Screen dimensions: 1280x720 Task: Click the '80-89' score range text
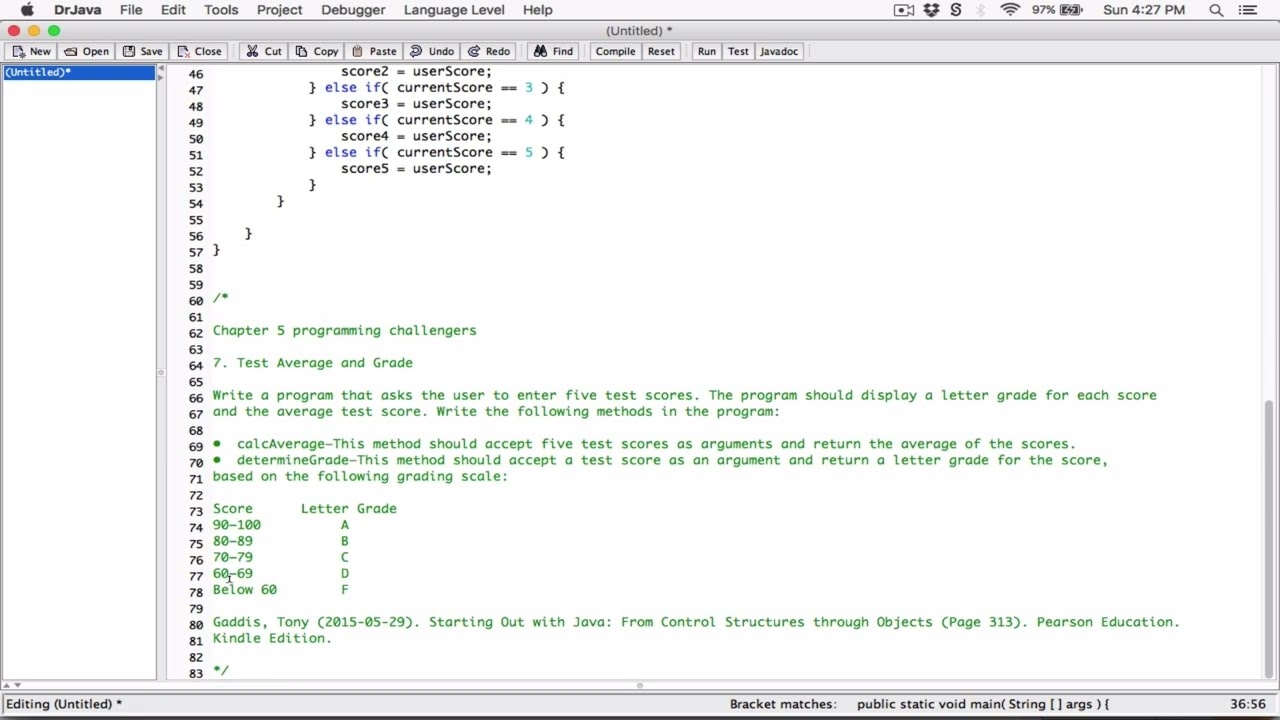[x=232, y=541]
